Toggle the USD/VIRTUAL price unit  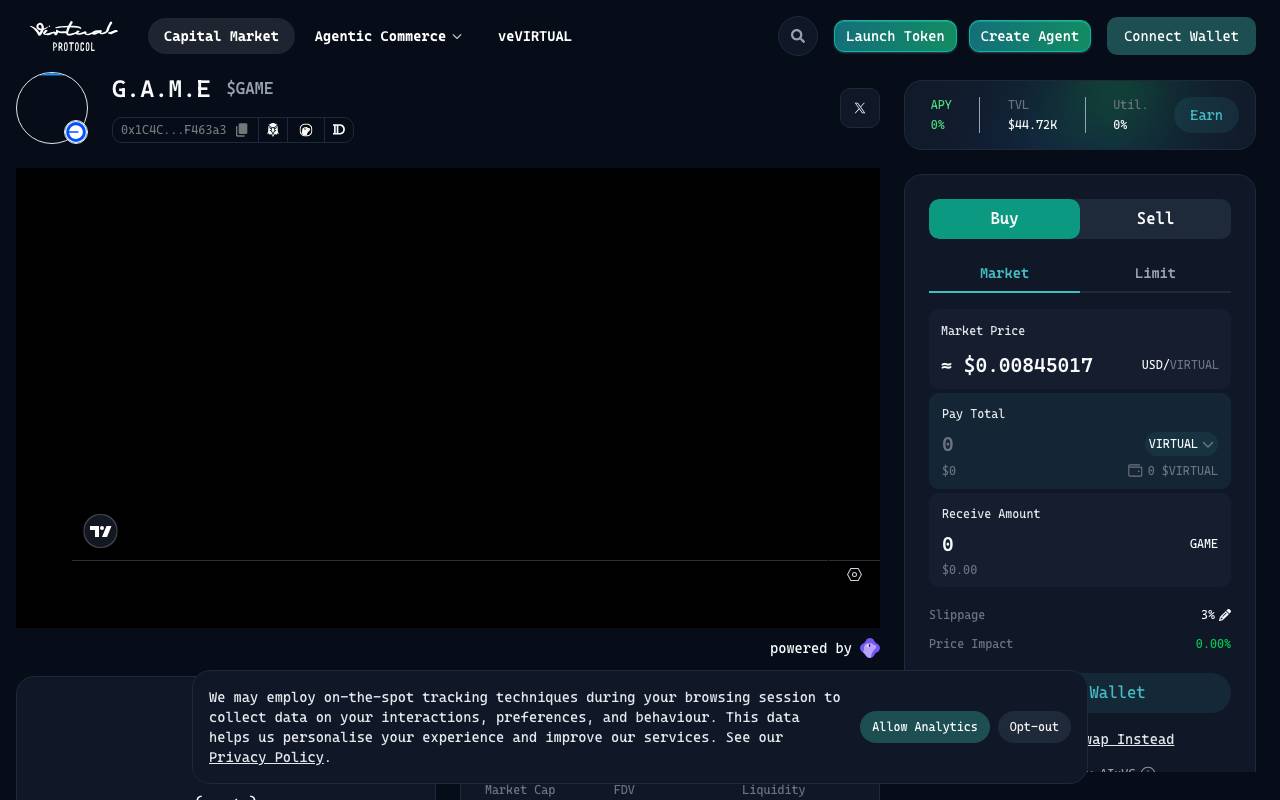(x=1180, y=365)
